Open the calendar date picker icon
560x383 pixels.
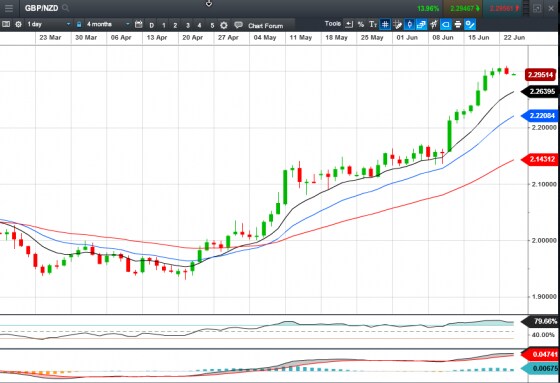click(139, 24)
